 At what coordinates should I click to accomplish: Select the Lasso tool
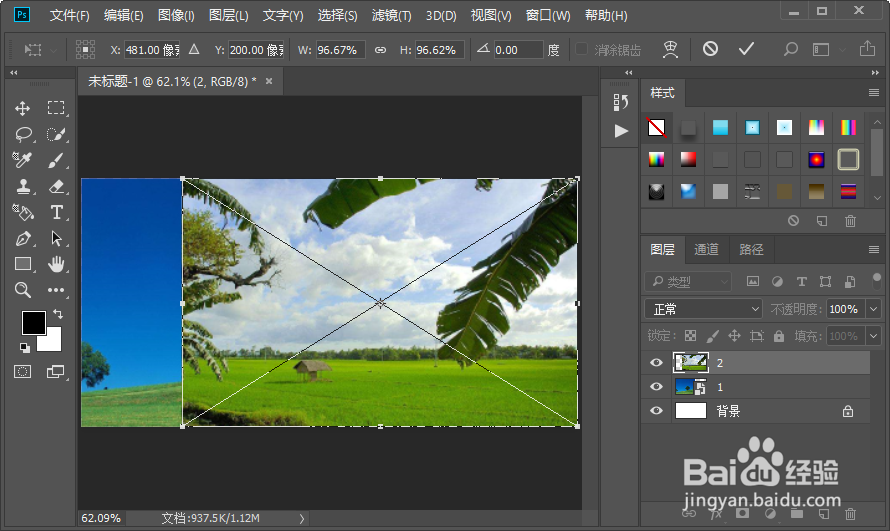[23, 134]
